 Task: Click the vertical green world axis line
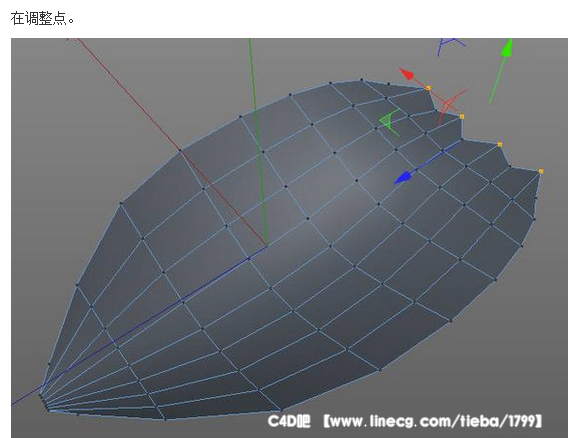258,142
